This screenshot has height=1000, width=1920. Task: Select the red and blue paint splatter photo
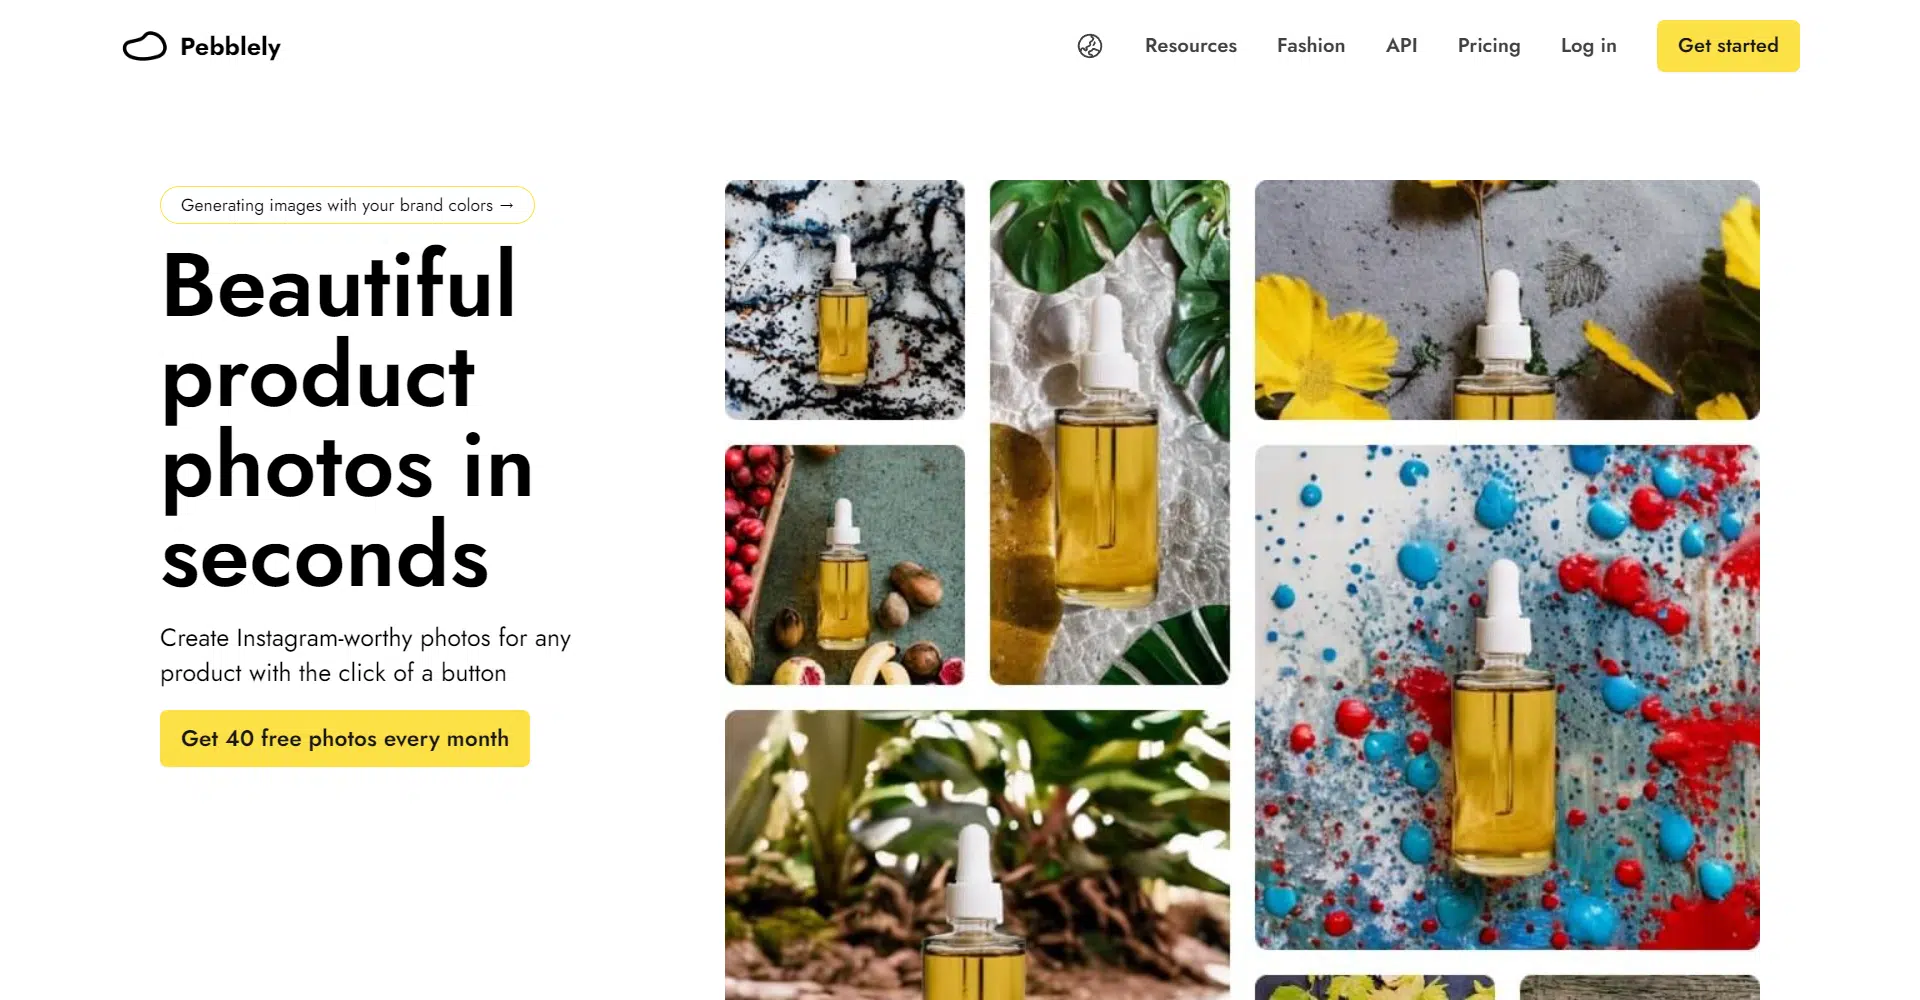tap(1507, 697)
